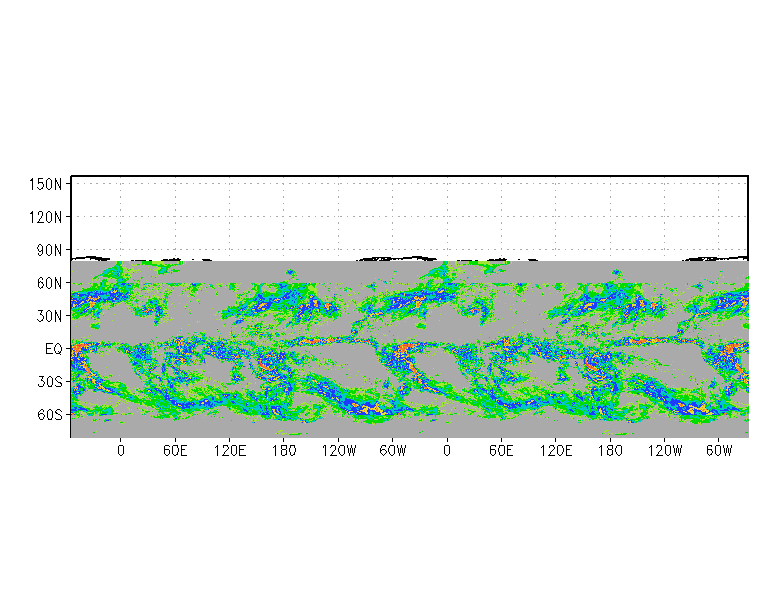Viewport: 784px width, 612px height.
Task: Select the leftmost 120W longitude label
Action: (x=338, y=451)
